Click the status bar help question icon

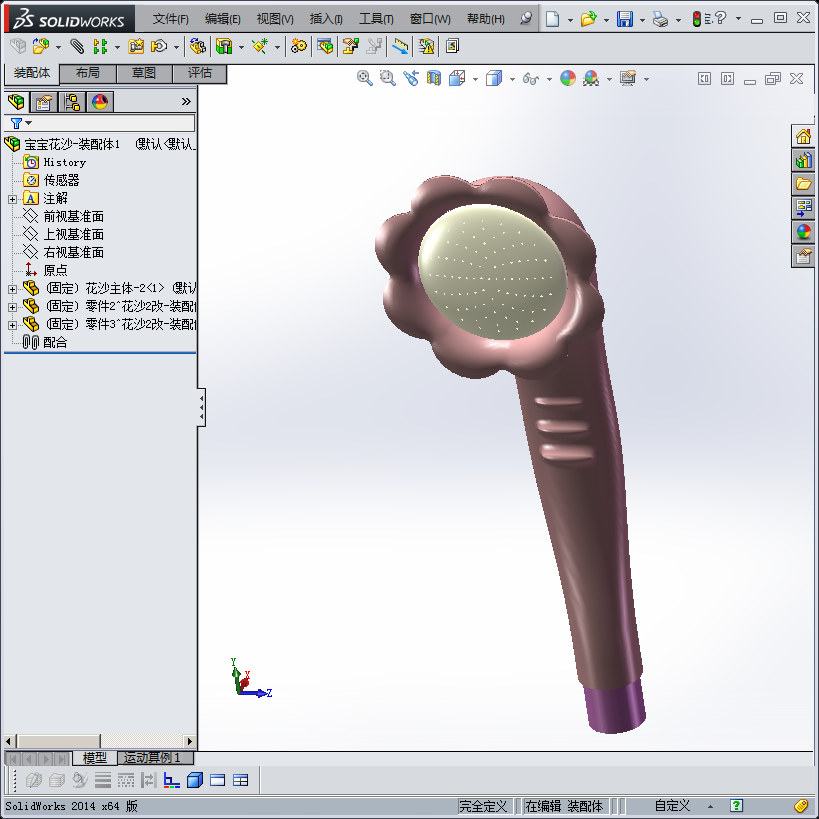point(736,806)
